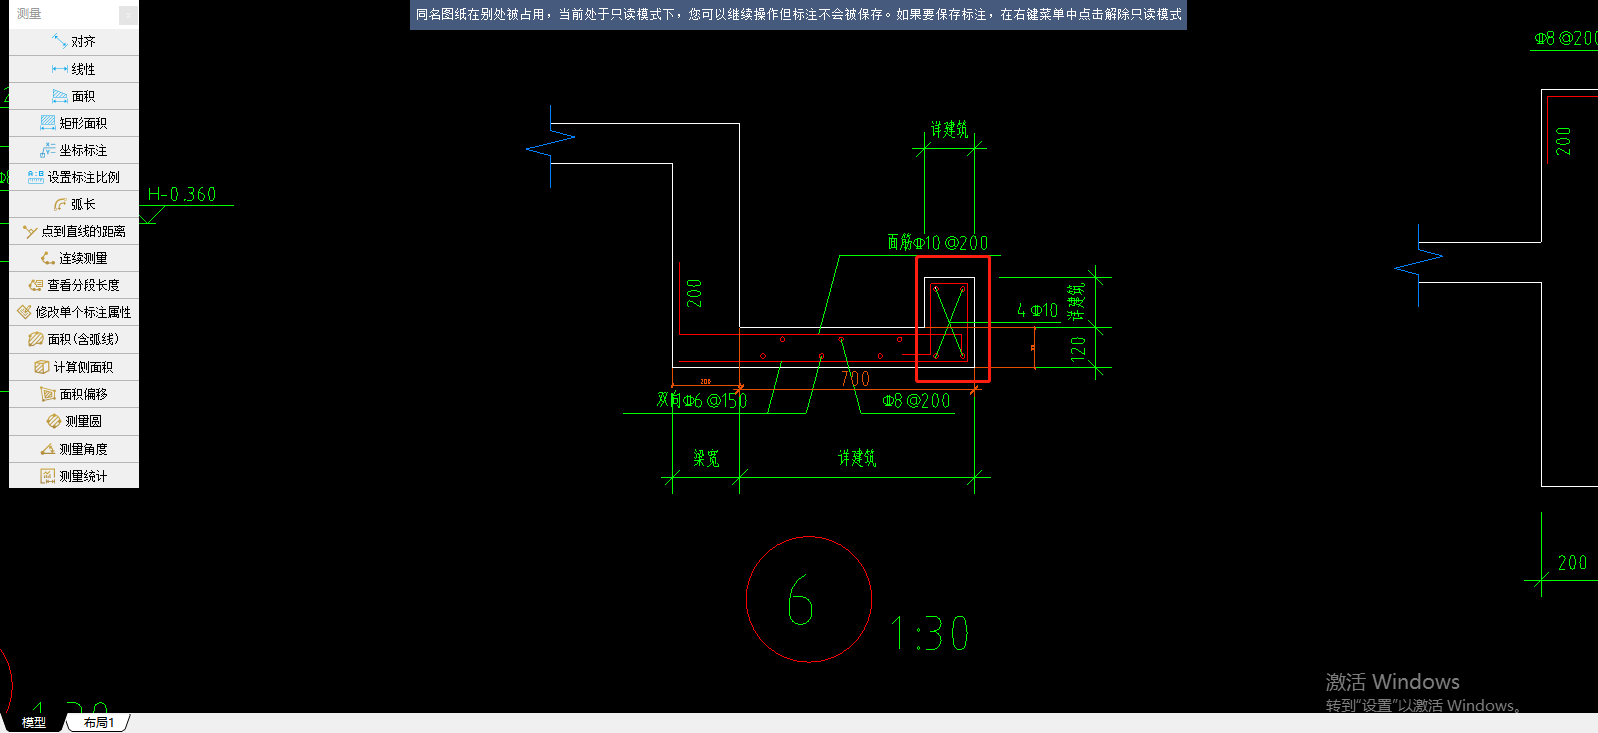Select the 弧长 arc length tool
The width and height of the screenshot is (1598, 733).
coord(74,204)
